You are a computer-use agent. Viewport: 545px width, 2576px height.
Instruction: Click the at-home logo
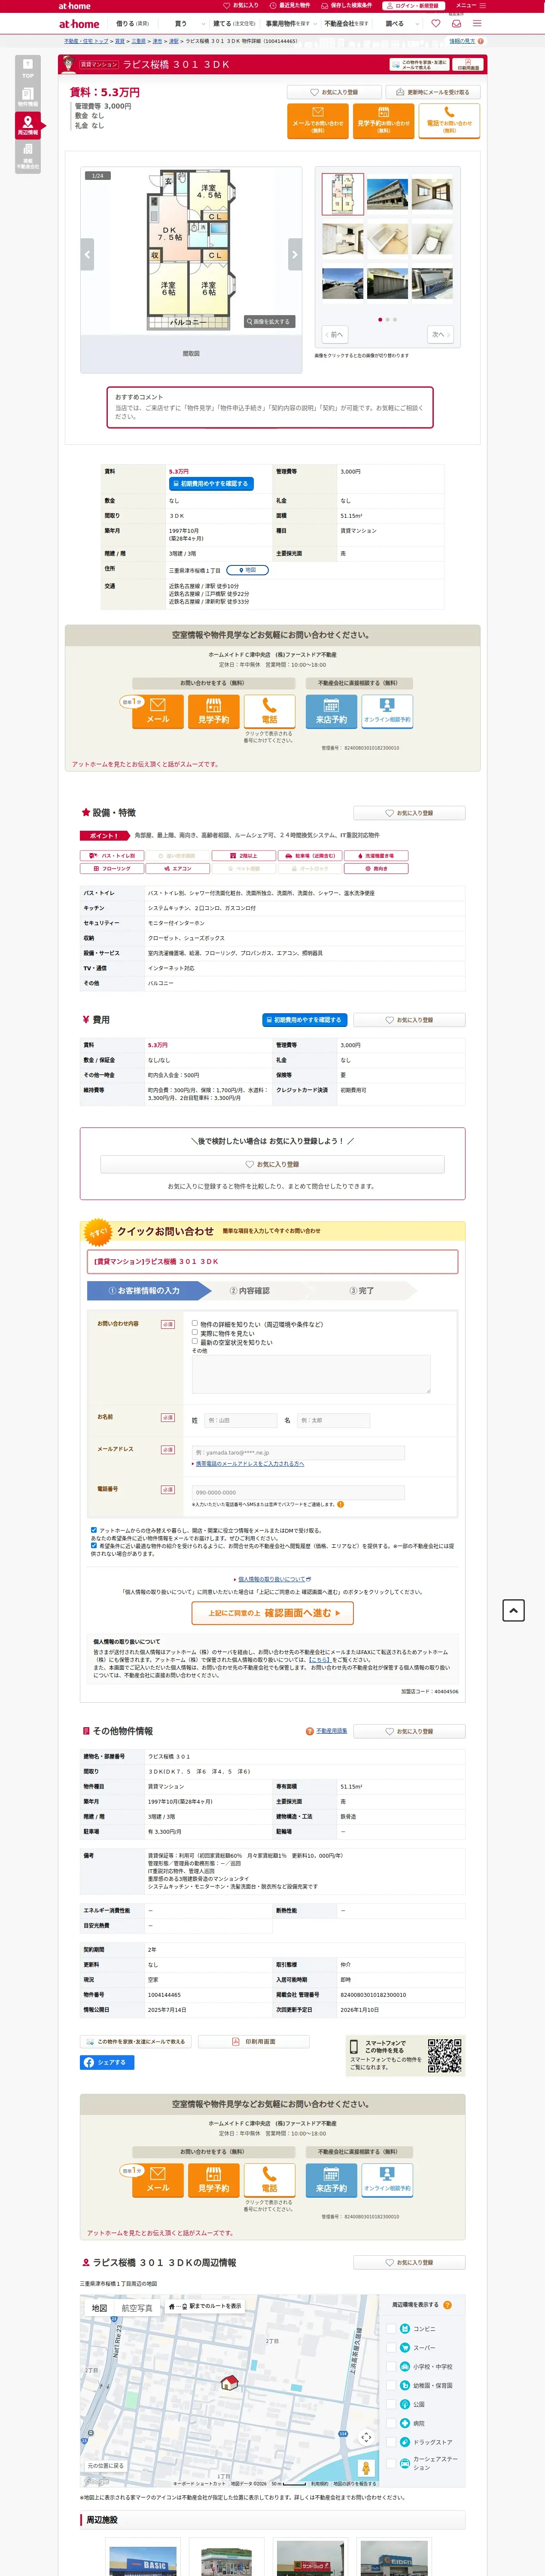(x=79, y=23)
